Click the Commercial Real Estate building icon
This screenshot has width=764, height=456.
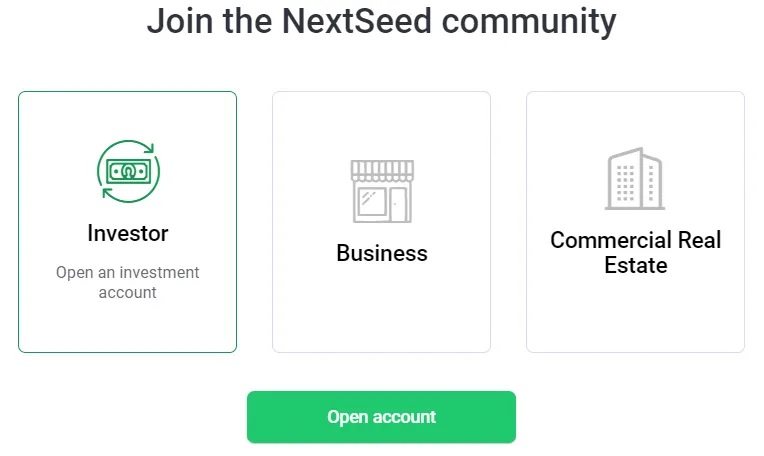pos(635,180)
